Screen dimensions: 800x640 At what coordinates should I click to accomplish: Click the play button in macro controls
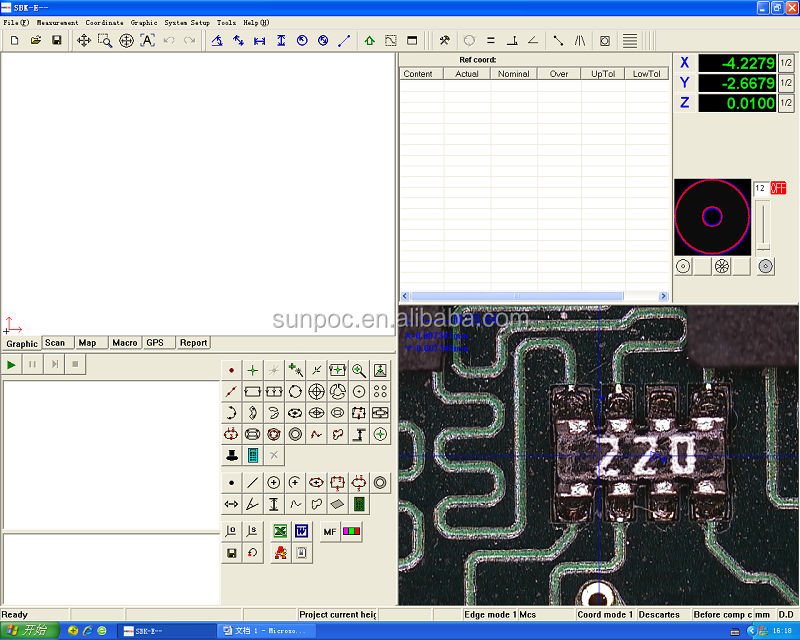click(x=12, y=365)
